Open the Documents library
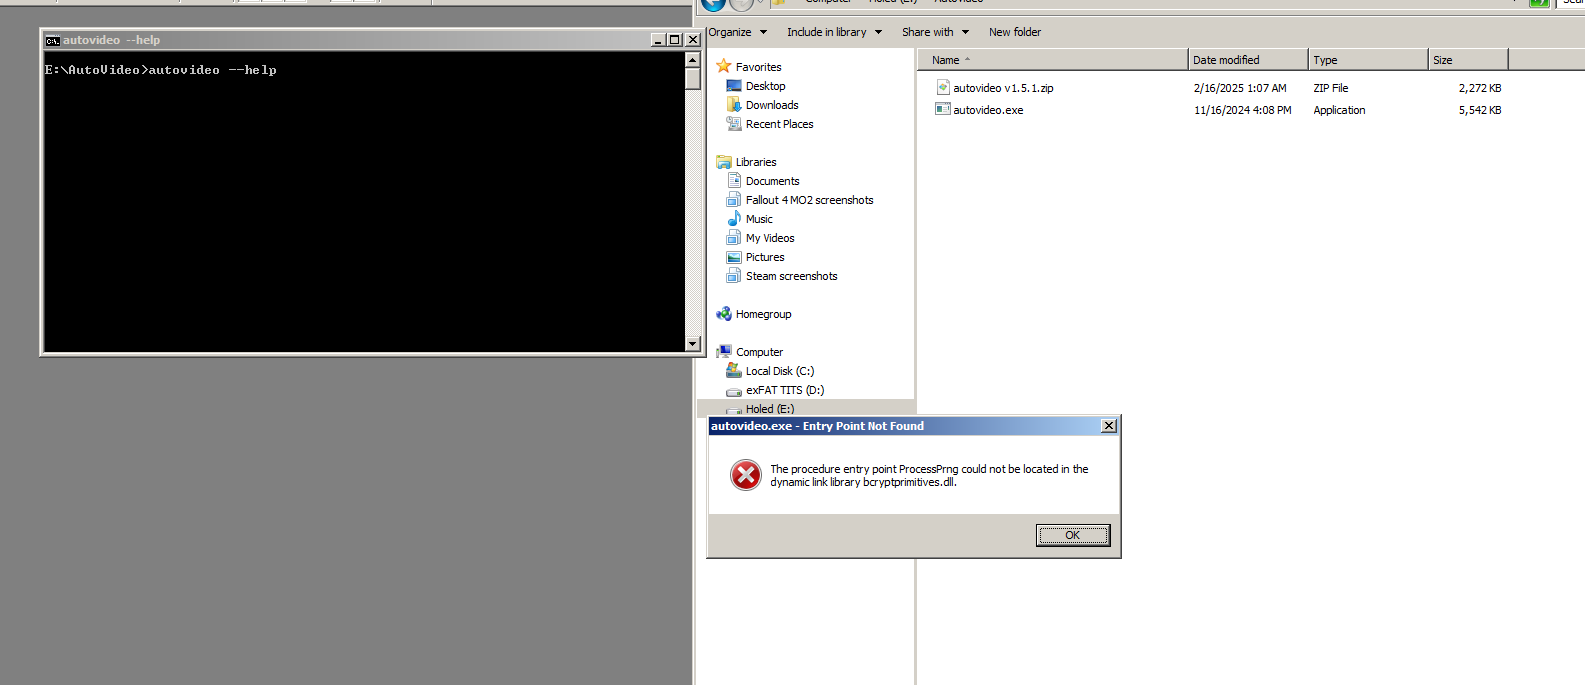 772,181
